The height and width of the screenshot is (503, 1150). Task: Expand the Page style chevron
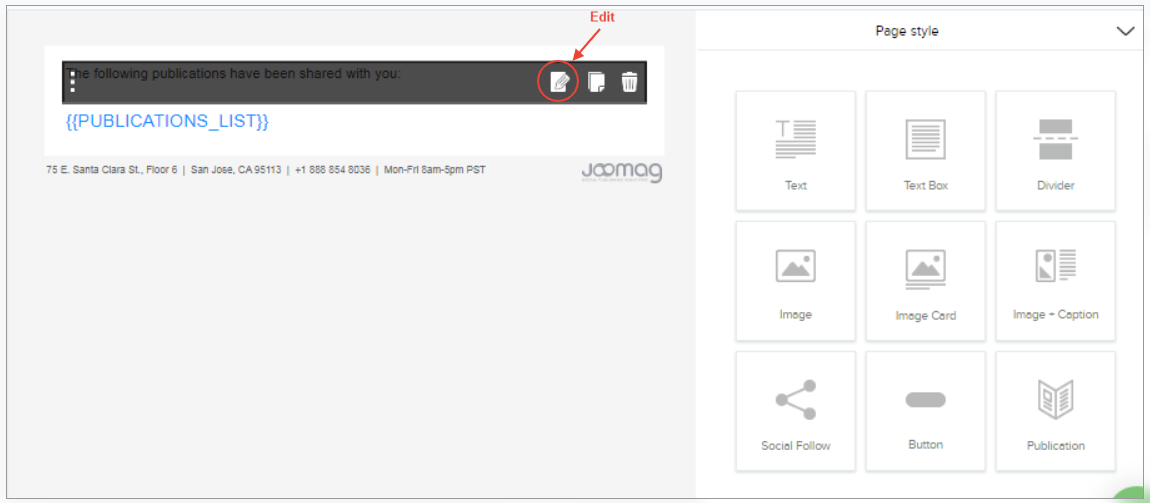(1125, 31)
